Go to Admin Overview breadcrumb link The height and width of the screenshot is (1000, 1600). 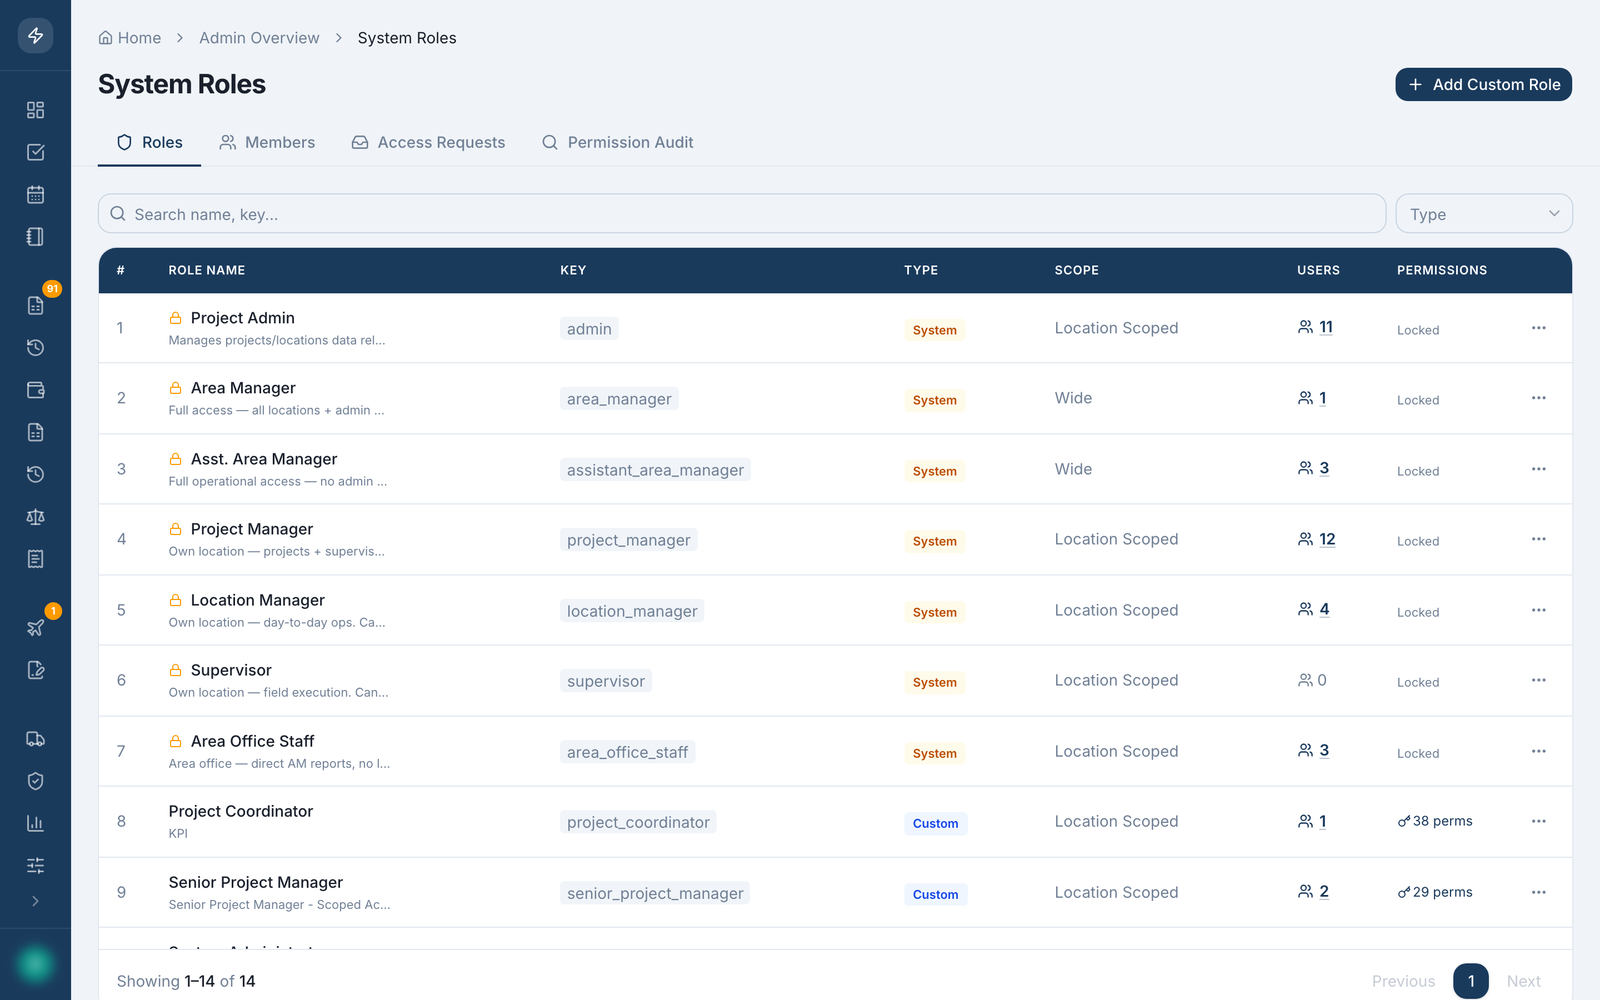coord(259,38)
